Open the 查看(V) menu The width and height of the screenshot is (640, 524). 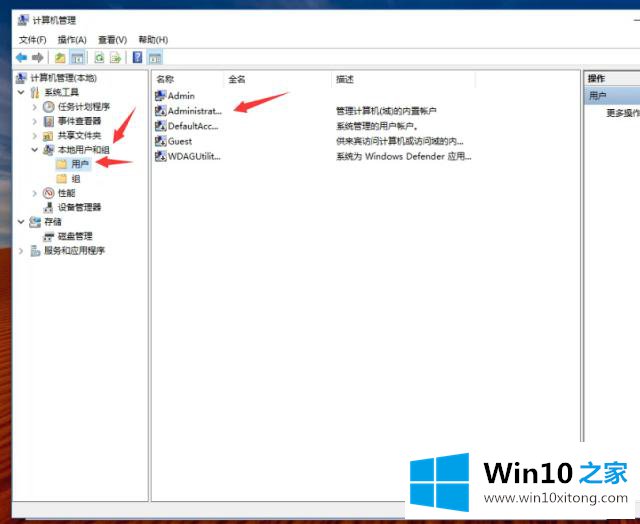point(113,40)
